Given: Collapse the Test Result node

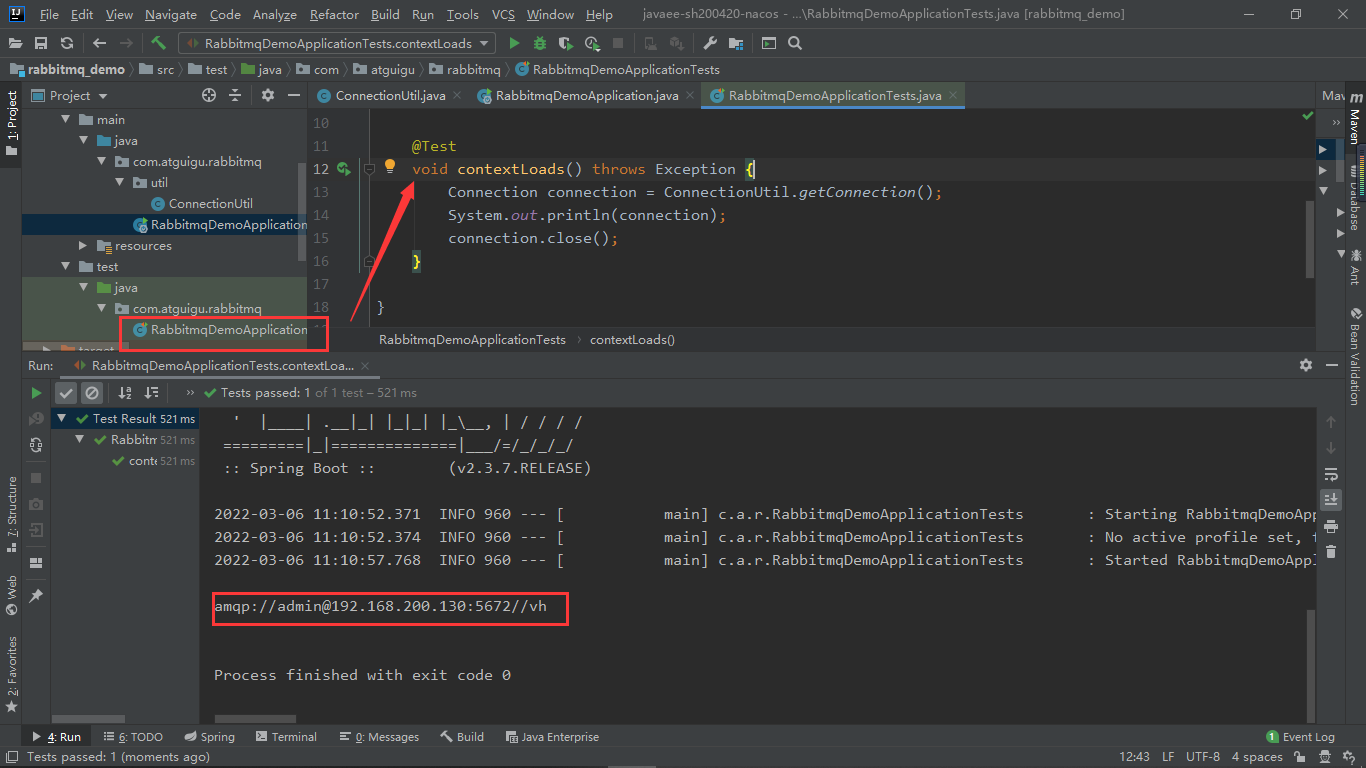Looking at the screenshot, I should 62,419.
